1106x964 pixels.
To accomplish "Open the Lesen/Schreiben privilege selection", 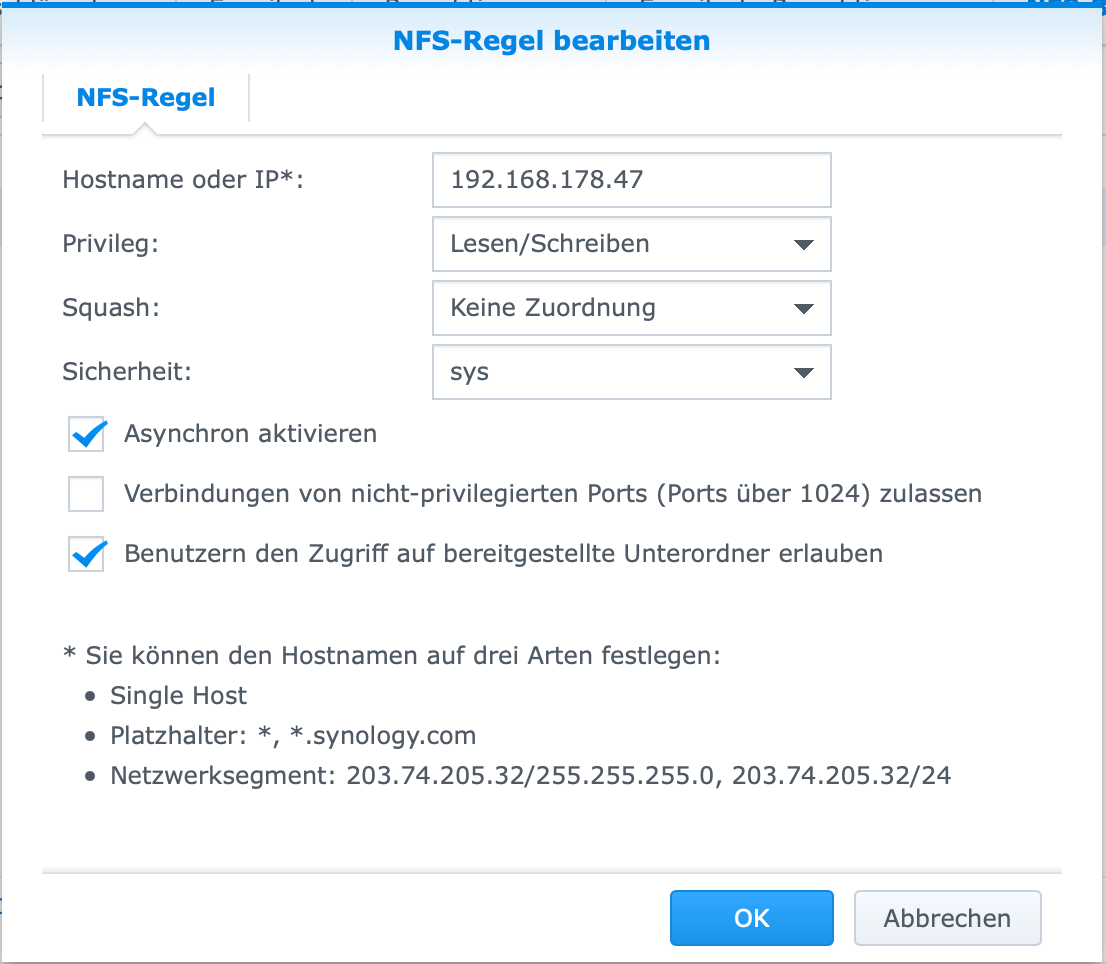I will tap(615, 244).
